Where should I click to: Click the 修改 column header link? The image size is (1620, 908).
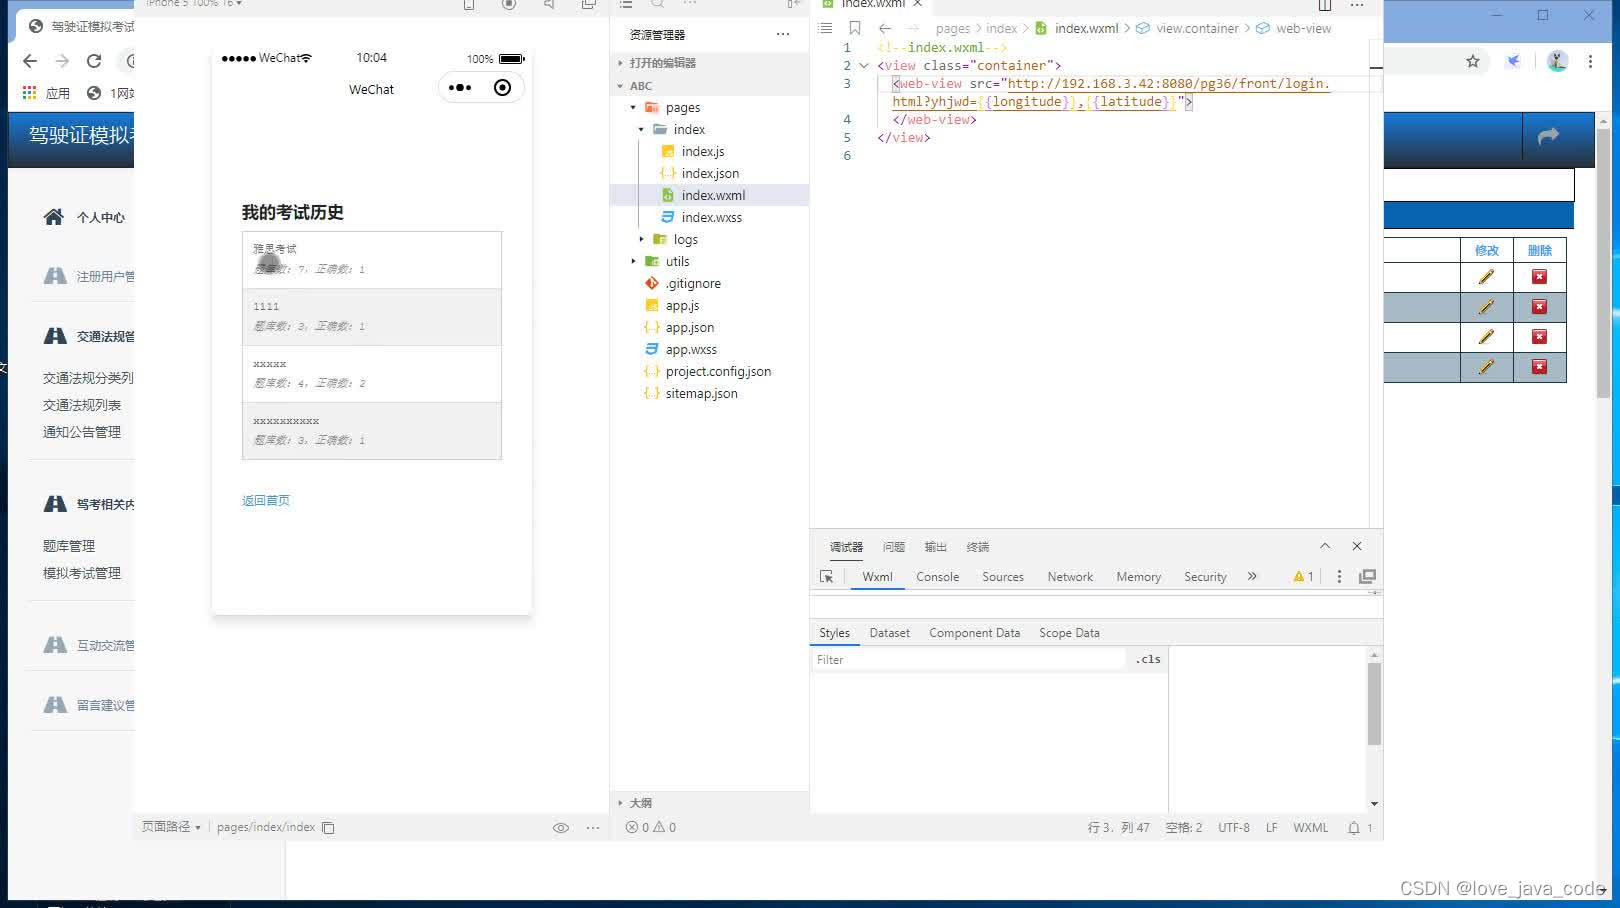[x=1487, y=251]
